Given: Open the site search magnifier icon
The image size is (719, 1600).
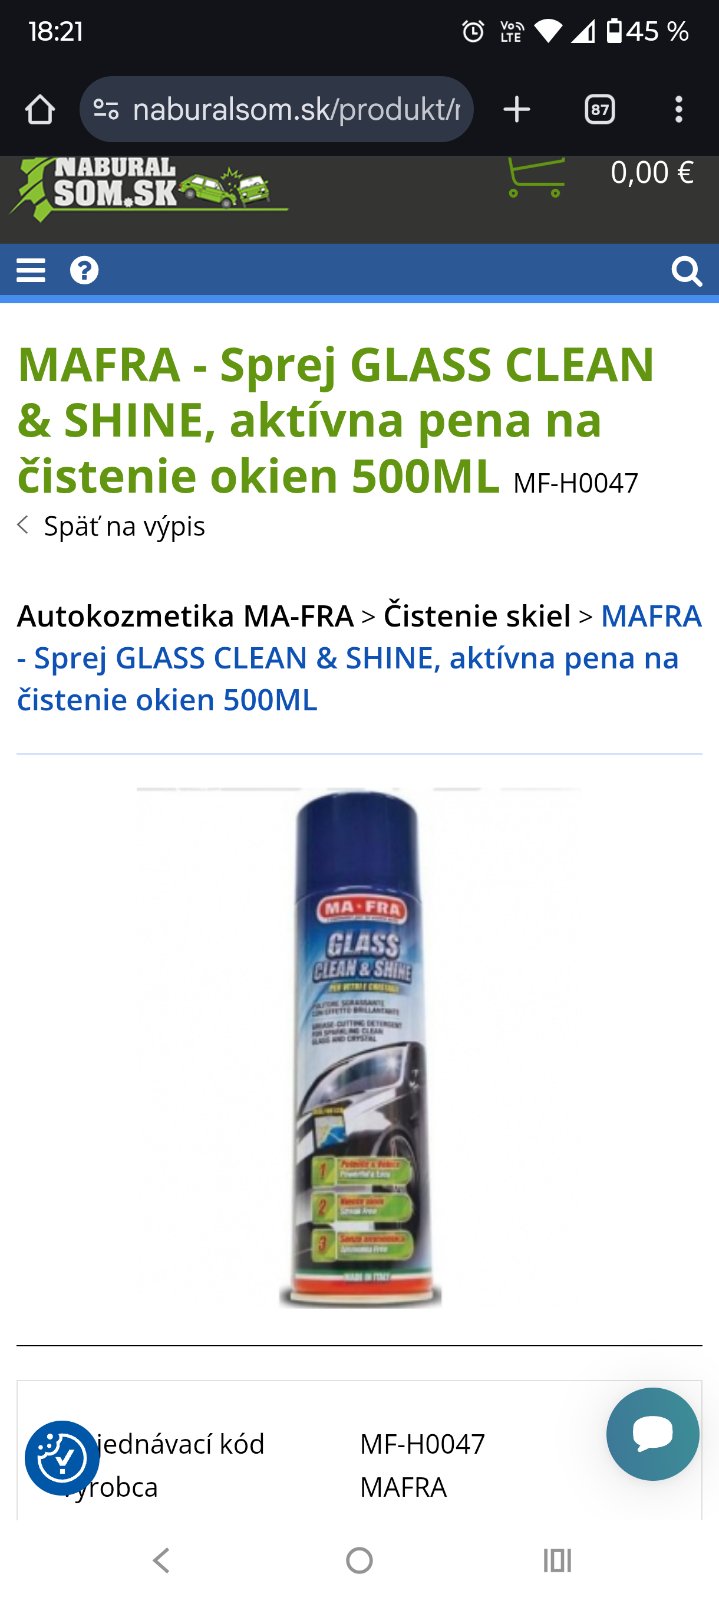Looking at the screenshot, I should pos(687,271).
